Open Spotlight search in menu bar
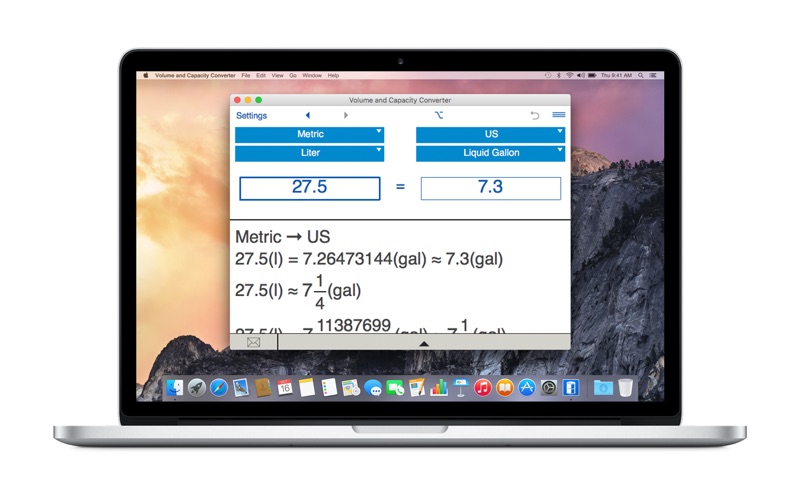Viewport: 800px width, 500px height. [x=641, y=76]
